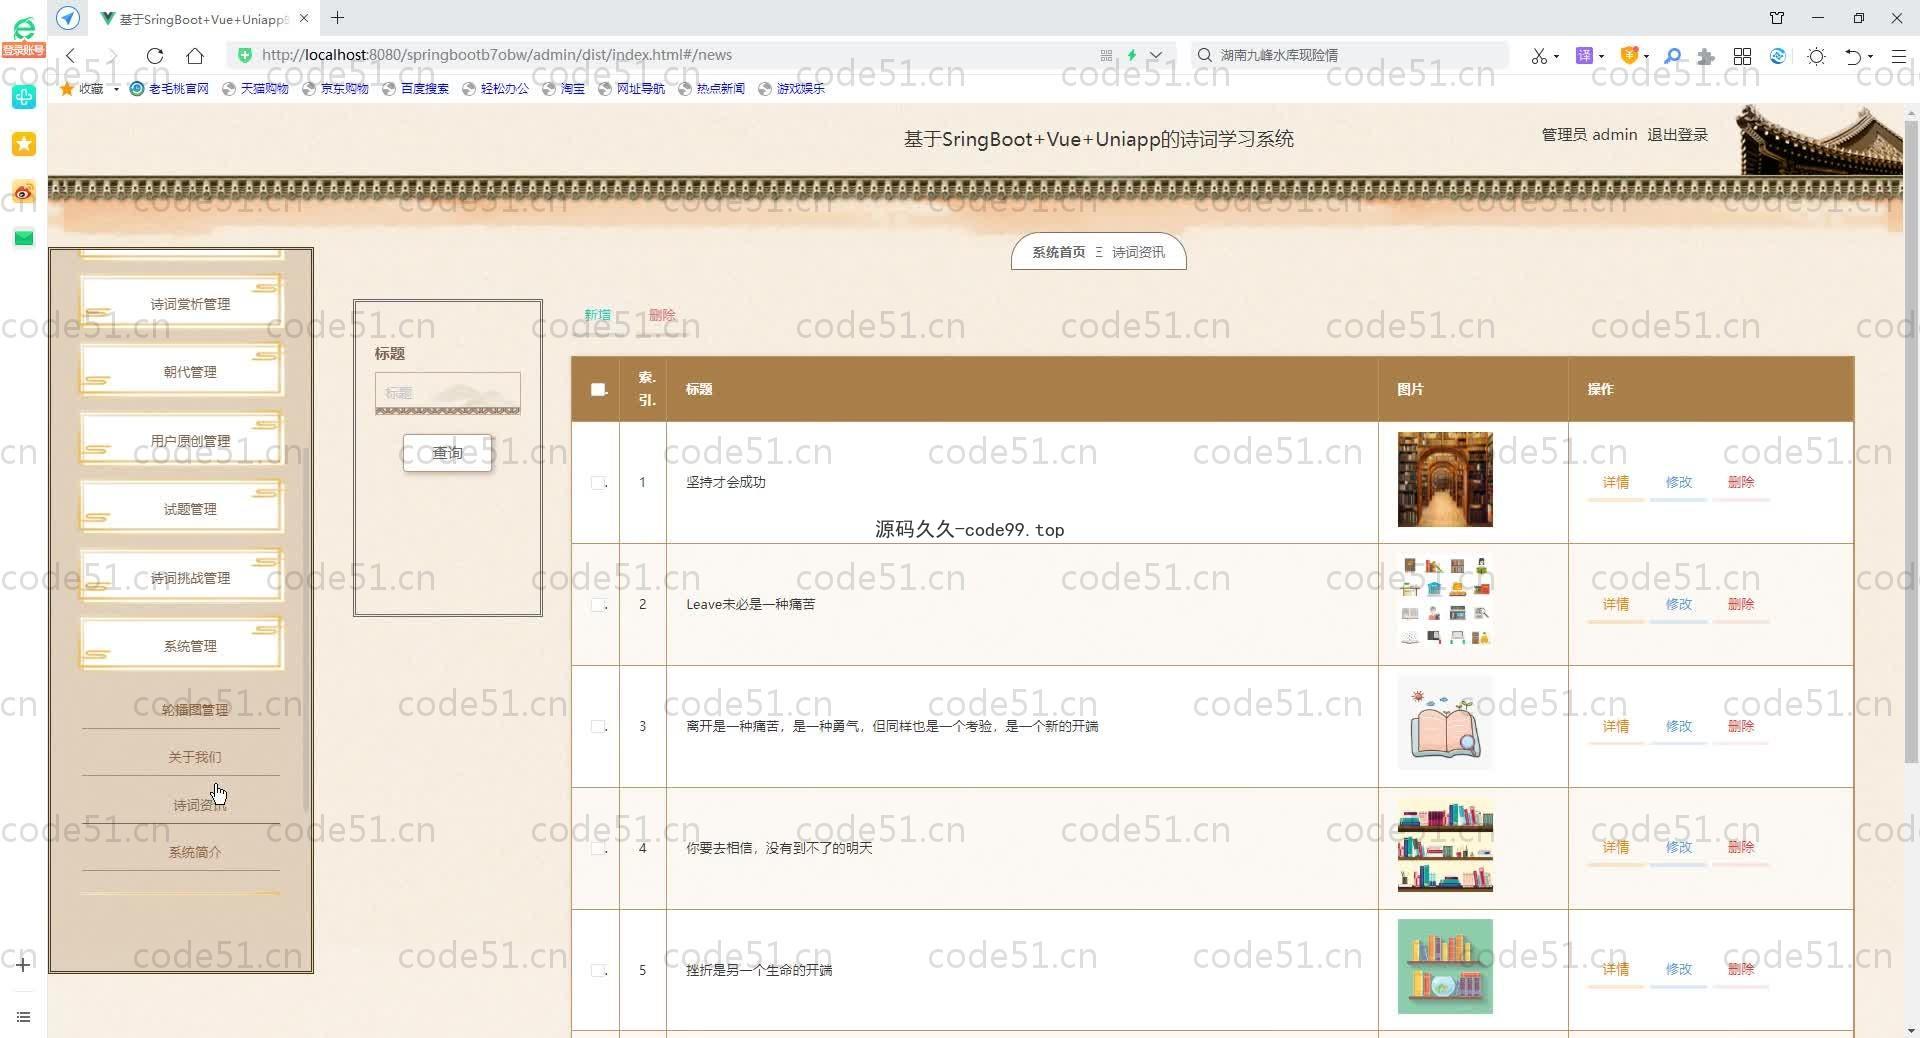Click the site security shield in address bar
The image size is (1920, 1038).
[245, 55]
